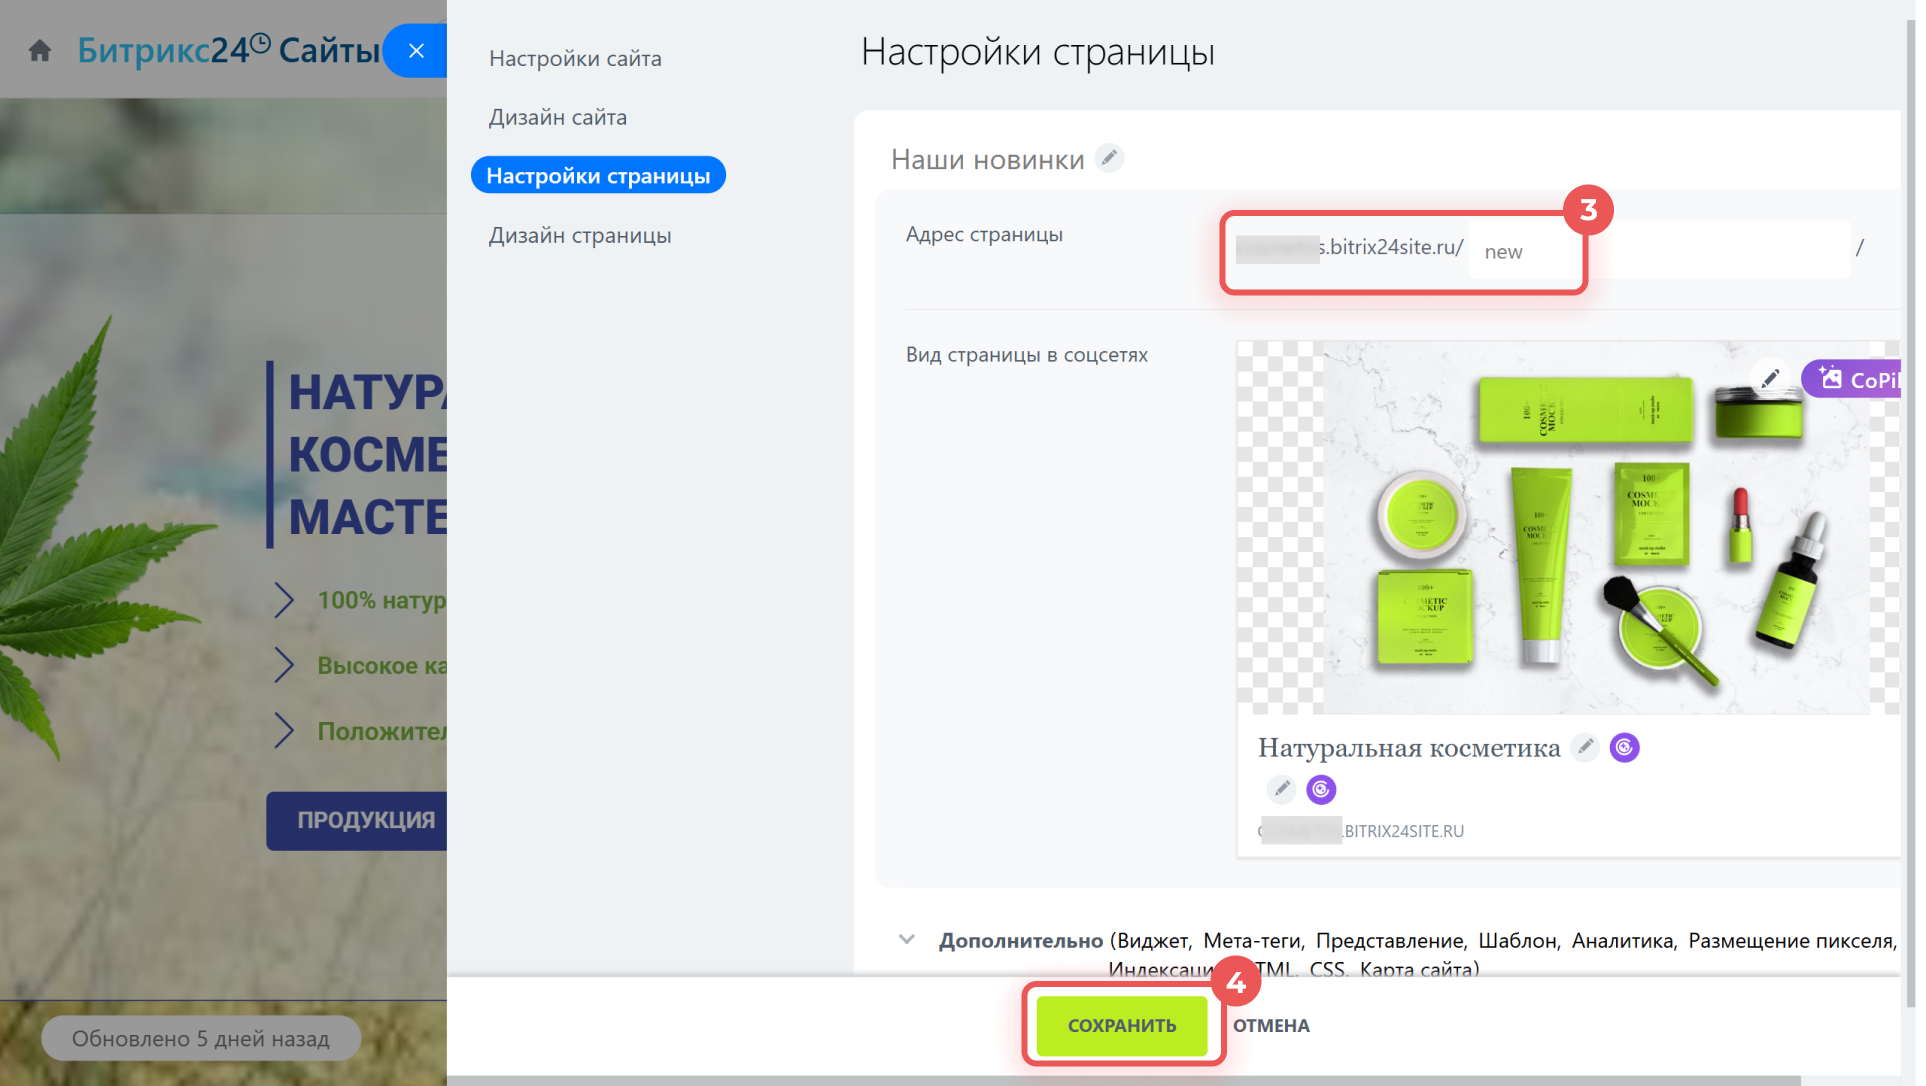The width and height of the screenshot is (1926, 1086).
Task: Click the green СОХРАНИТЬ button
Action: 1121,1025
